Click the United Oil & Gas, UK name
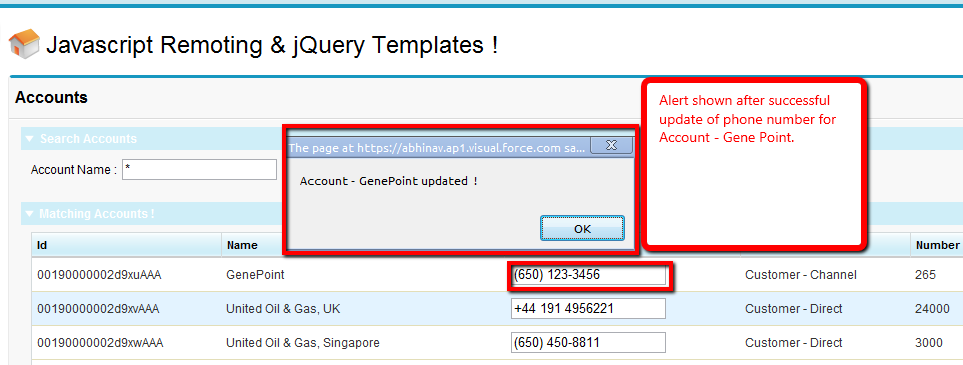This screenshot has height=365, width=963. pyautogui.click(x=283, y=309)
